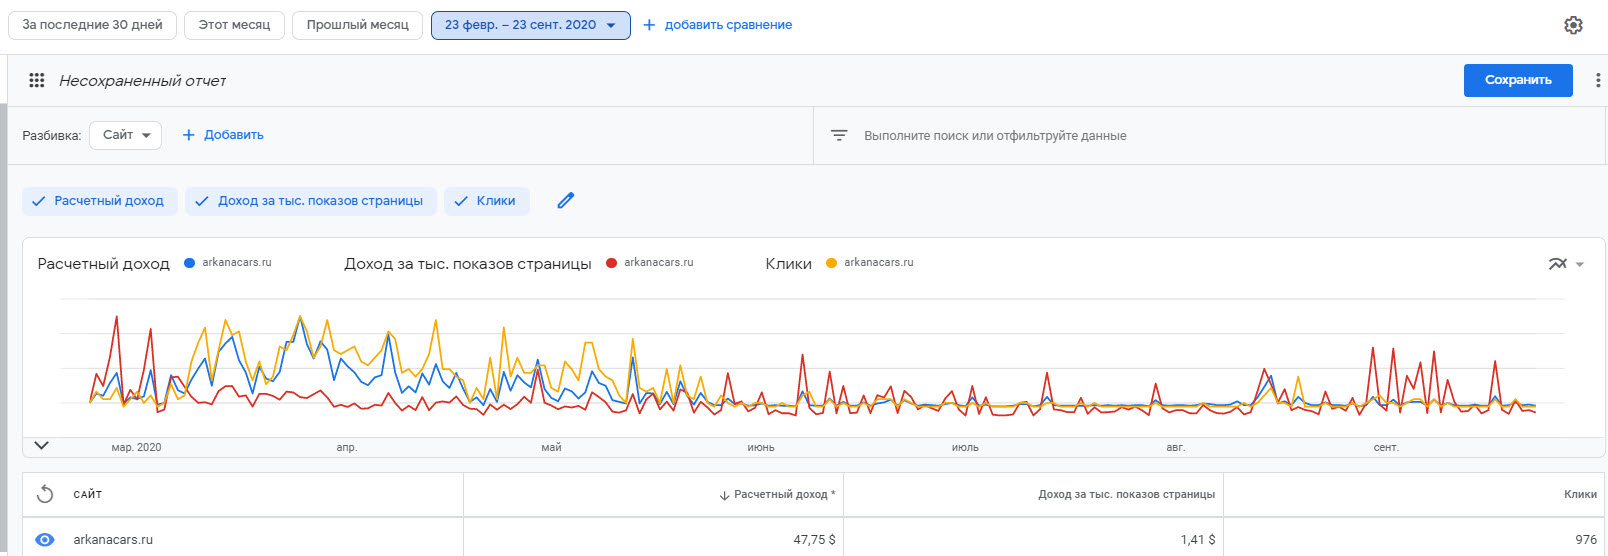Open the date range dropdown 23 февр. – 23 сент. 2020

[x=530, y=25]
